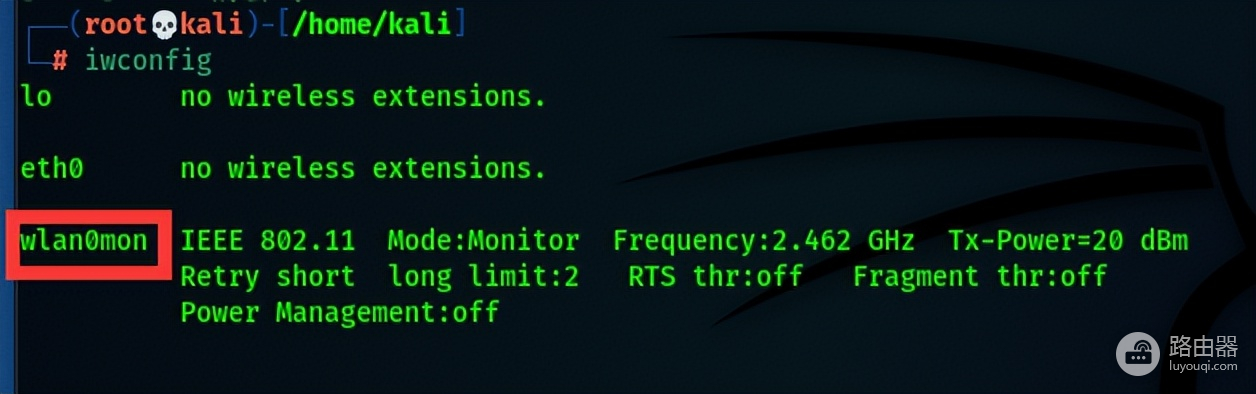The height and width of the screenshot is (394, 1256).
Task: Click the skull icon in the prompt
Action: coord(165,22)
